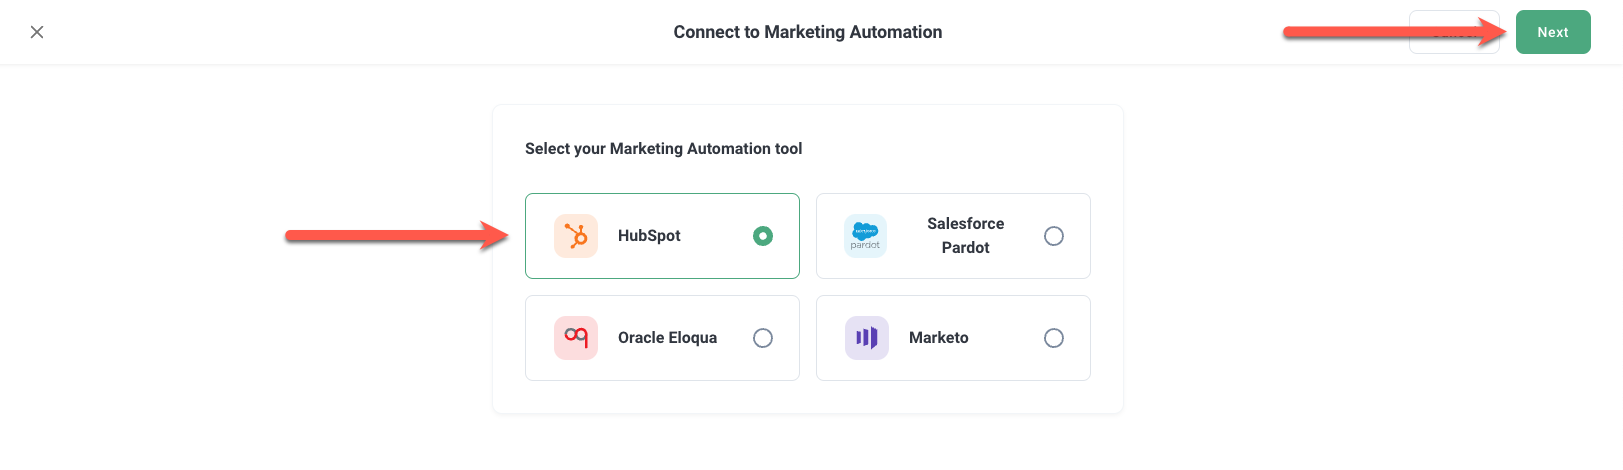The width and height of the screenshot is (1623, 470).
Task: Choose the Marketo radio button
Action: (1054, 338)
